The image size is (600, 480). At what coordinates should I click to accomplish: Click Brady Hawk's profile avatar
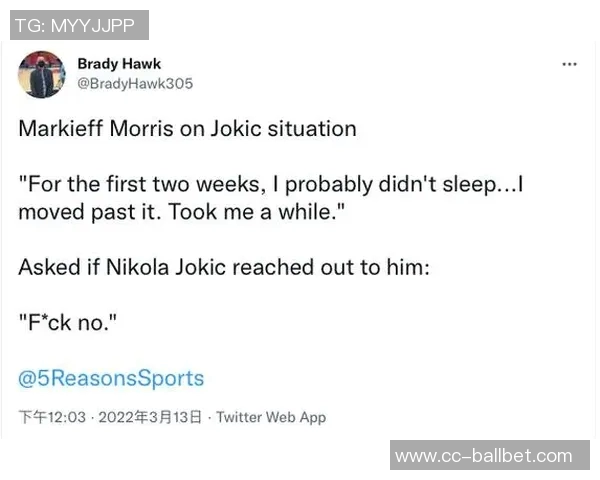[x=42, y=74]
